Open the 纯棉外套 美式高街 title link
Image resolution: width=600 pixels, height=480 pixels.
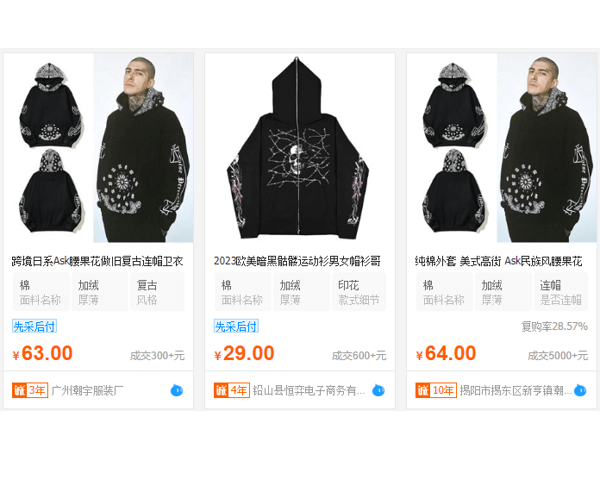[x=499, y=261]
